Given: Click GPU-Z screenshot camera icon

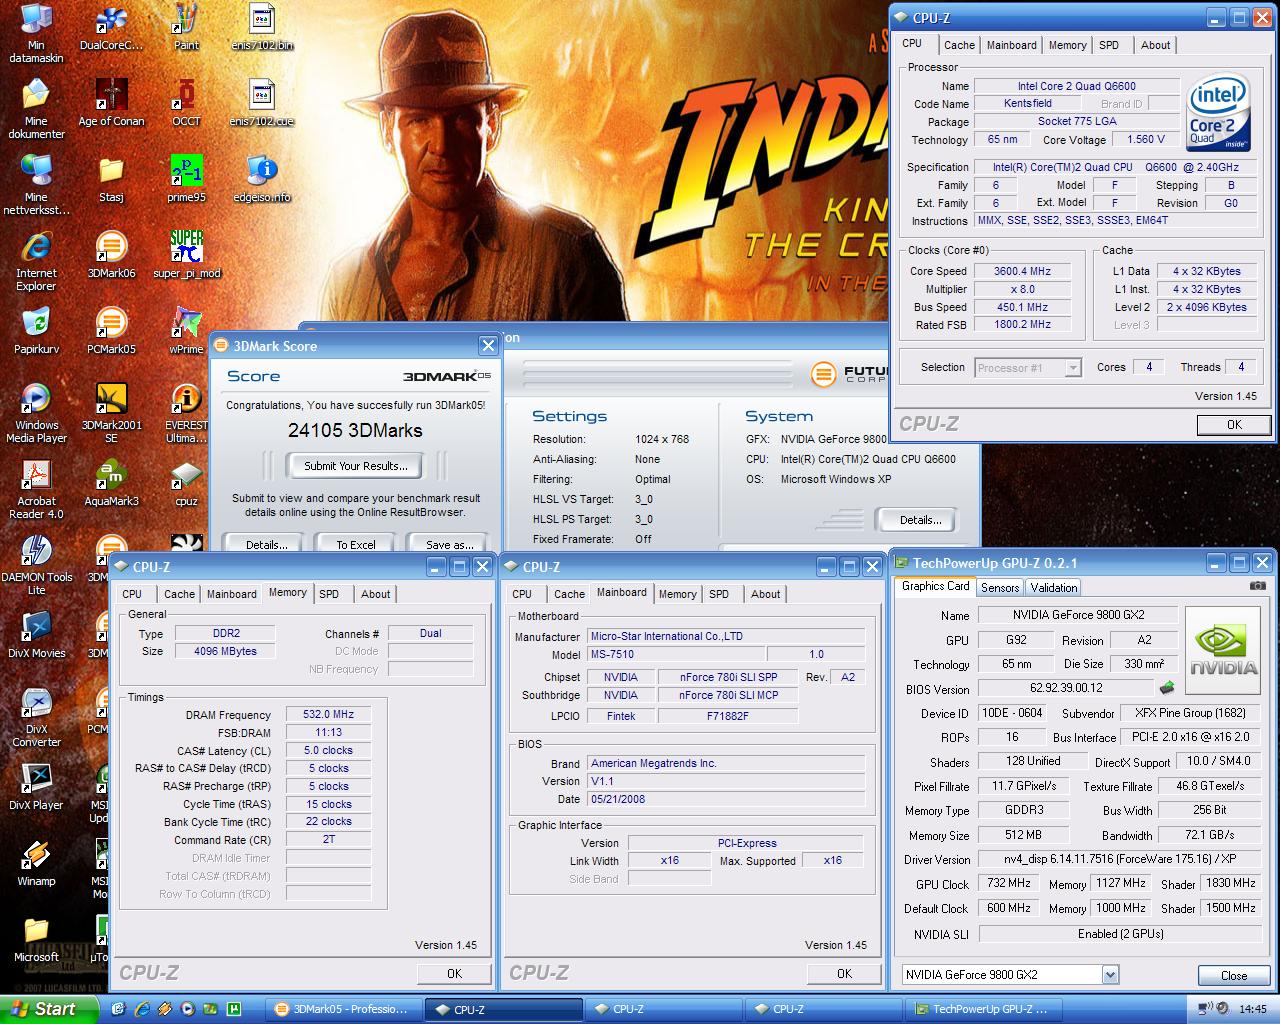Looking at the screenshot, I should pyautogui.click(x=1258, y=587).
